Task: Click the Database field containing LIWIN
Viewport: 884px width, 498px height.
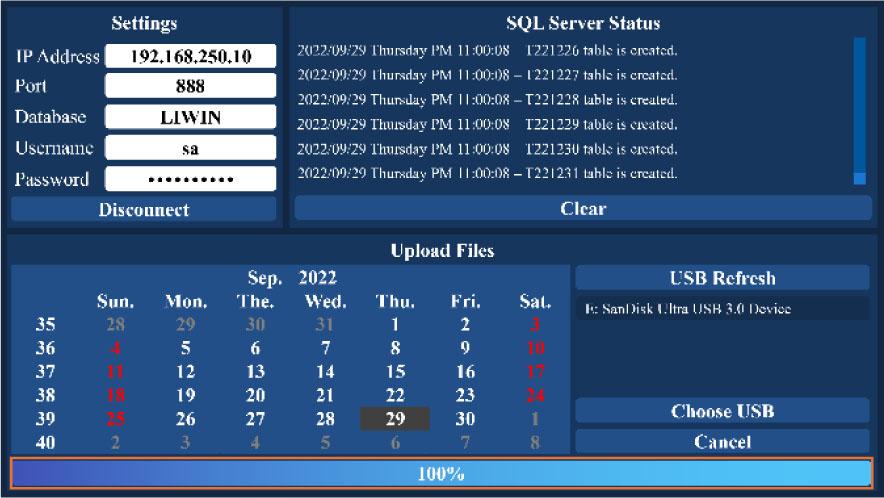Action: [190, 117]
